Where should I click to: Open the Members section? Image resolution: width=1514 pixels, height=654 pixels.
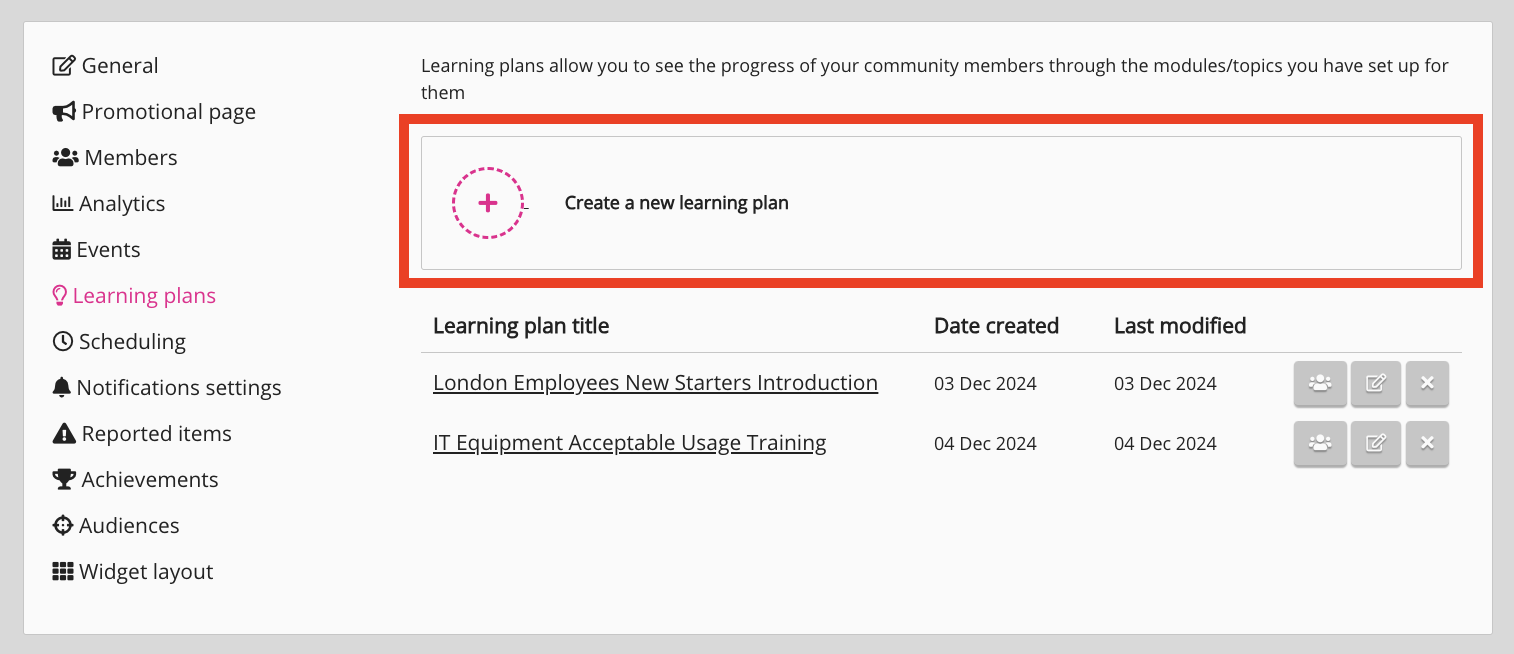pos(130,158)
